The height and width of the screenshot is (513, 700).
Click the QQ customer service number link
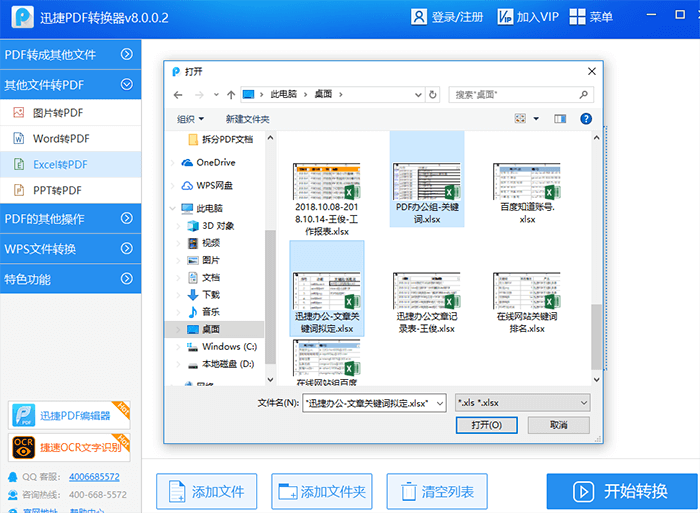click(x=94, y=477)
